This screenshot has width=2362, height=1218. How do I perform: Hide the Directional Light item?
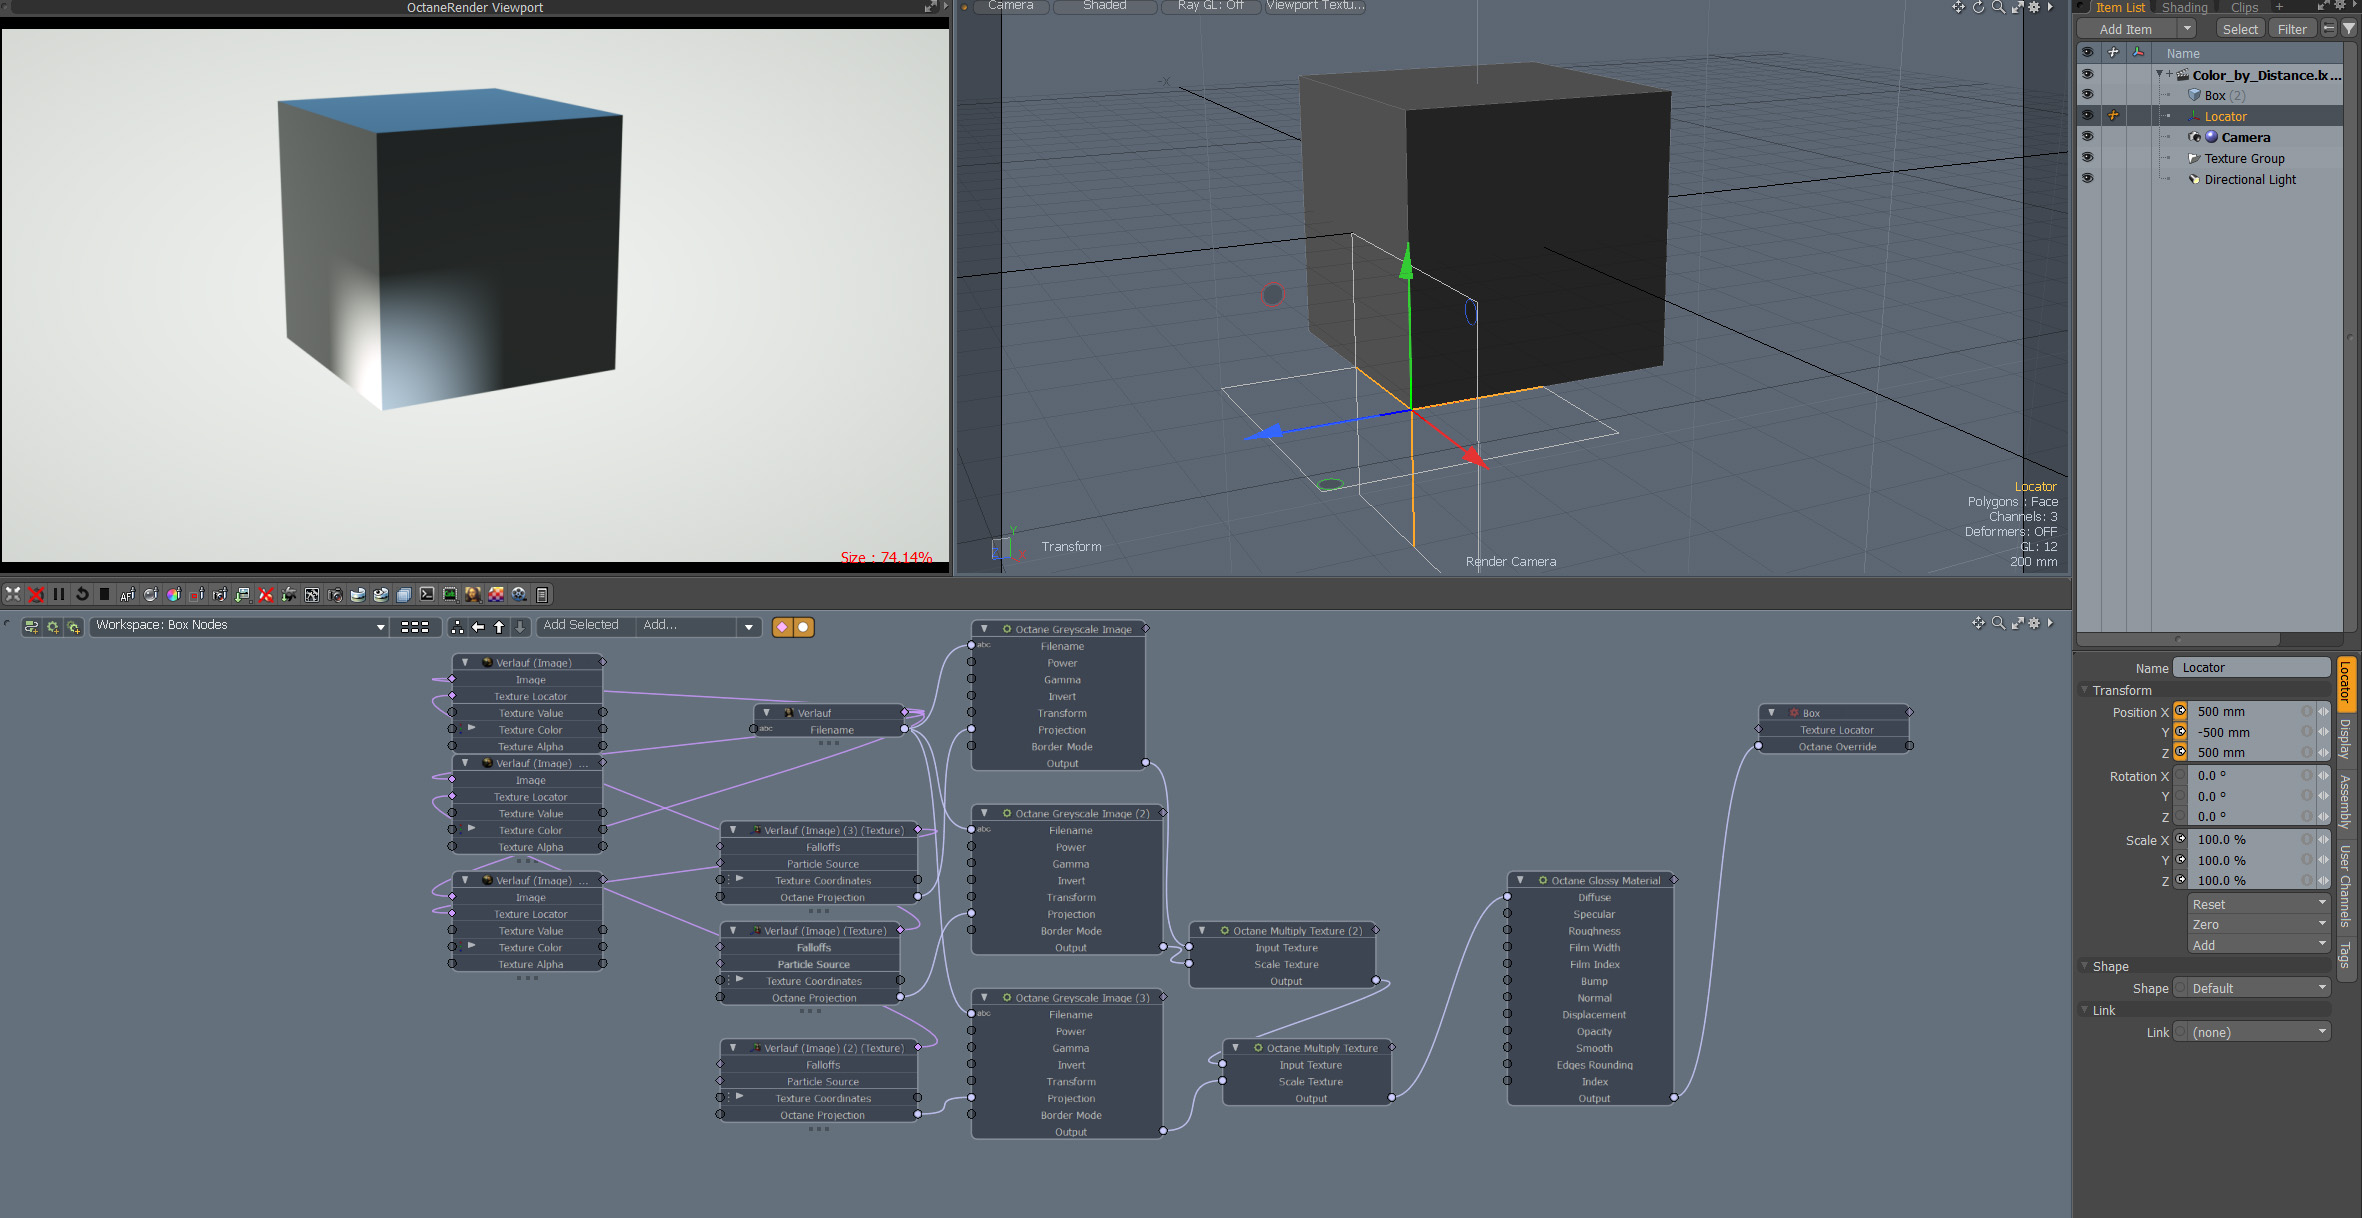[x=2087, y=179]
